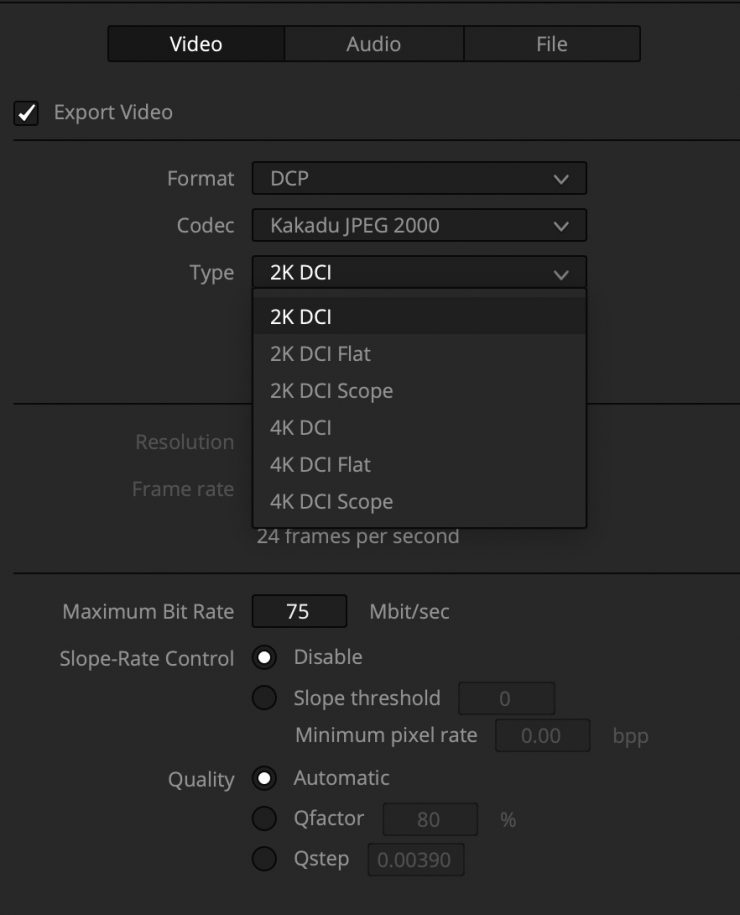Collapse the Type dropdown showing 2K DCI
Image resolution: width=740 pixels, height=915 pixels.
point(418,273)
